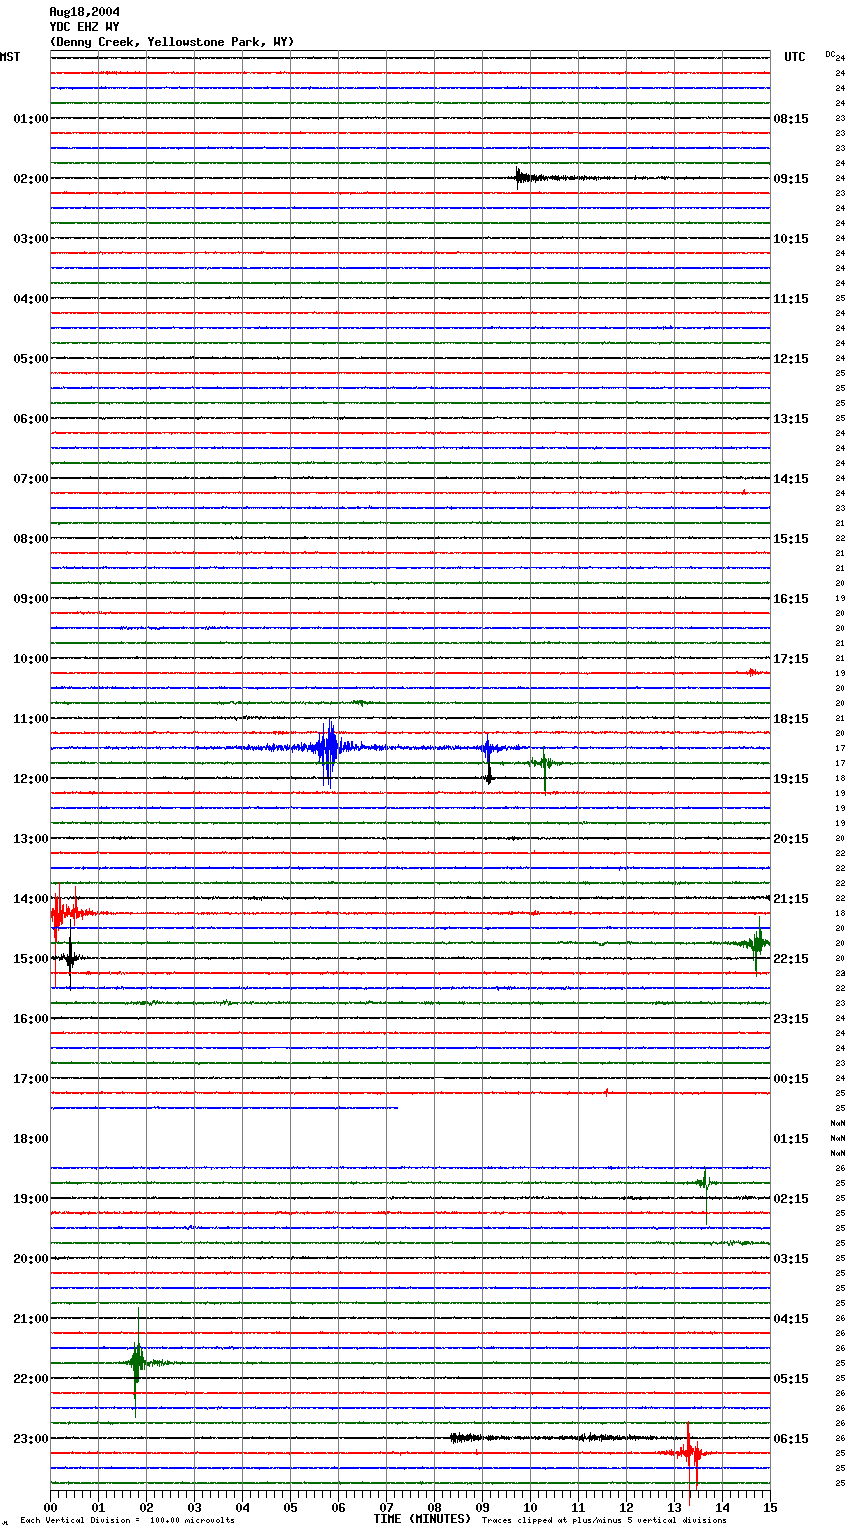The height and width of the screenshot is (1534, 850).
Task: Click minute tick 12 on the bottom axis
Action: [x=626, y=1507]
